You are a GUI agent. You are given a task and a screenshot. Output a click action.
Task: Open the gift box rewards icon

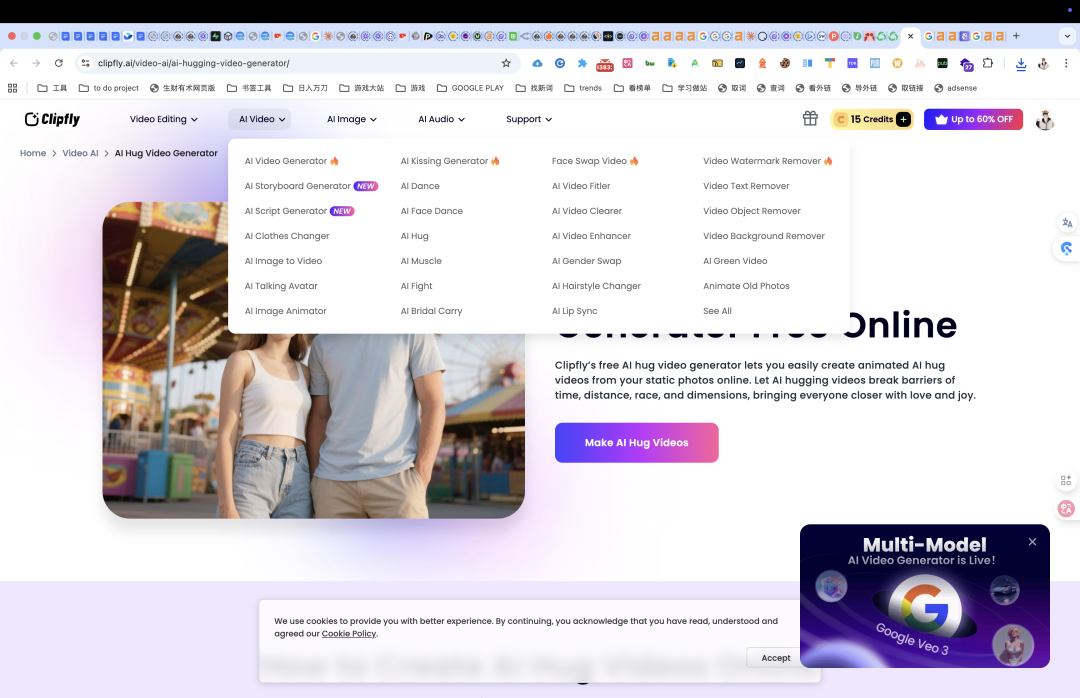point(810,119)
